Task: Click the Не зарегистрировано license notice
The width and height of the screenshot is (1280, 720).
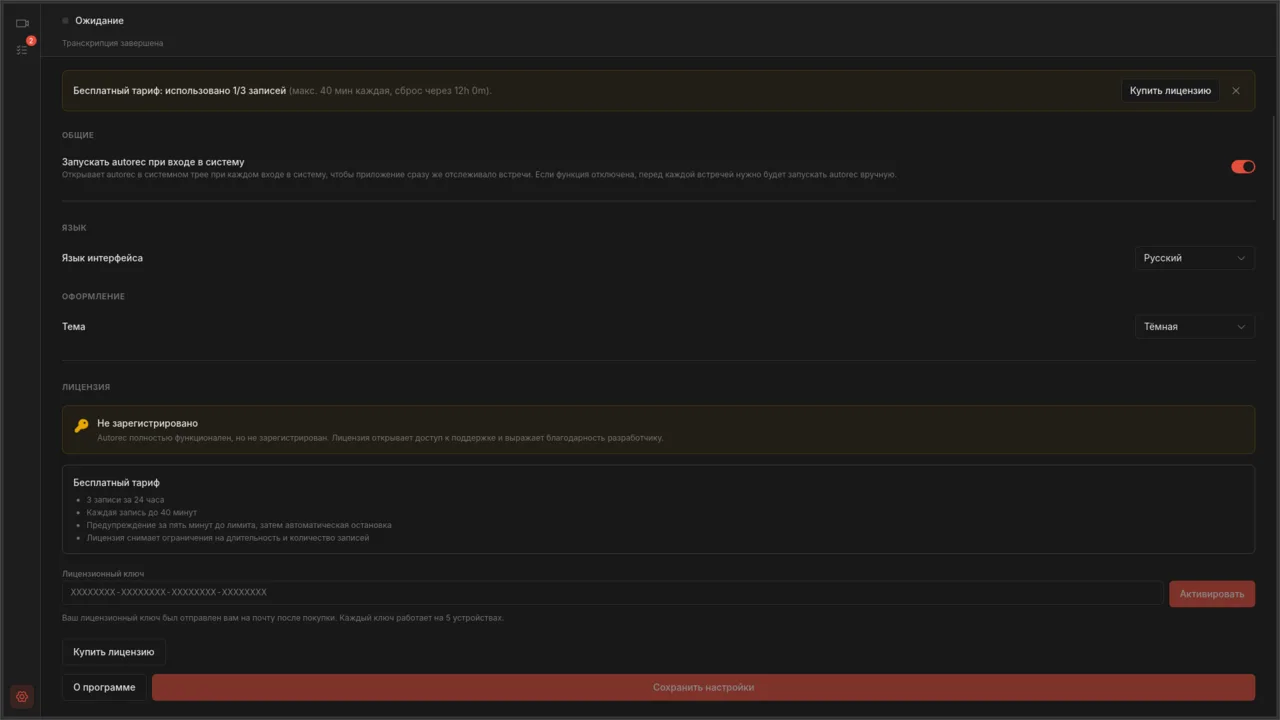Action: coord(658,430)
